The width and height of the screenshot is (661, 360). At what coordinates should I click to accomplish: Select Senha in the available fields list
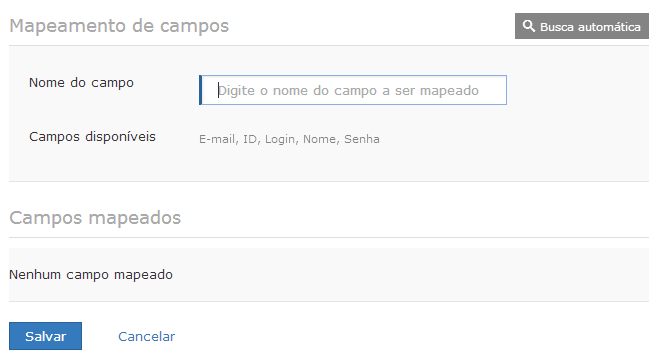pos(362,139)
